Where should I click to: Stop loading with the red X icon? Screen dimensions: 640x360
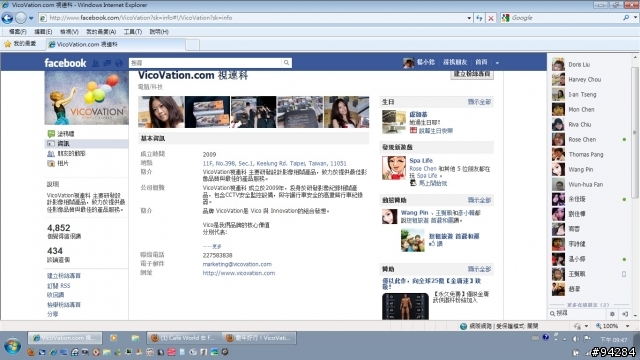click(491, 18)
